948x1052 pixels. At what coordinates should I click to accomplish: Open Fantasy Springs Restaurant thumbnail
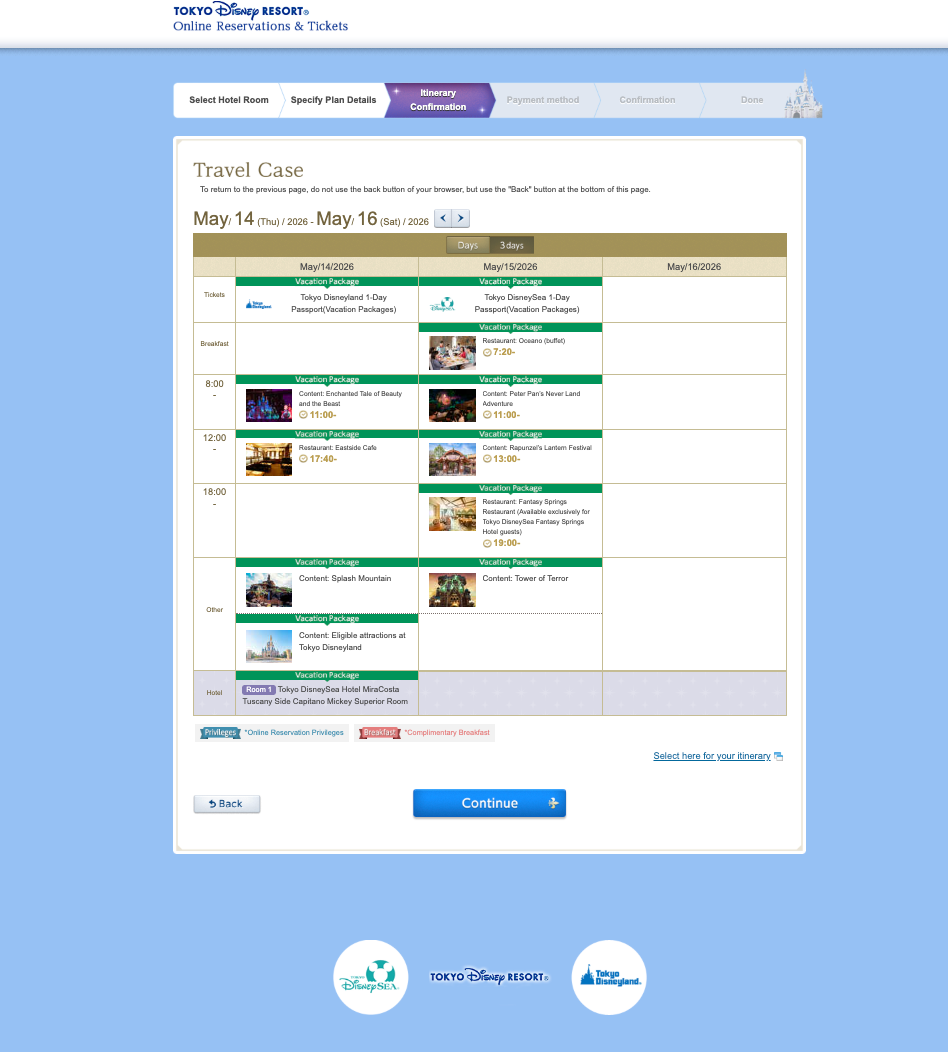pos(452,514)
